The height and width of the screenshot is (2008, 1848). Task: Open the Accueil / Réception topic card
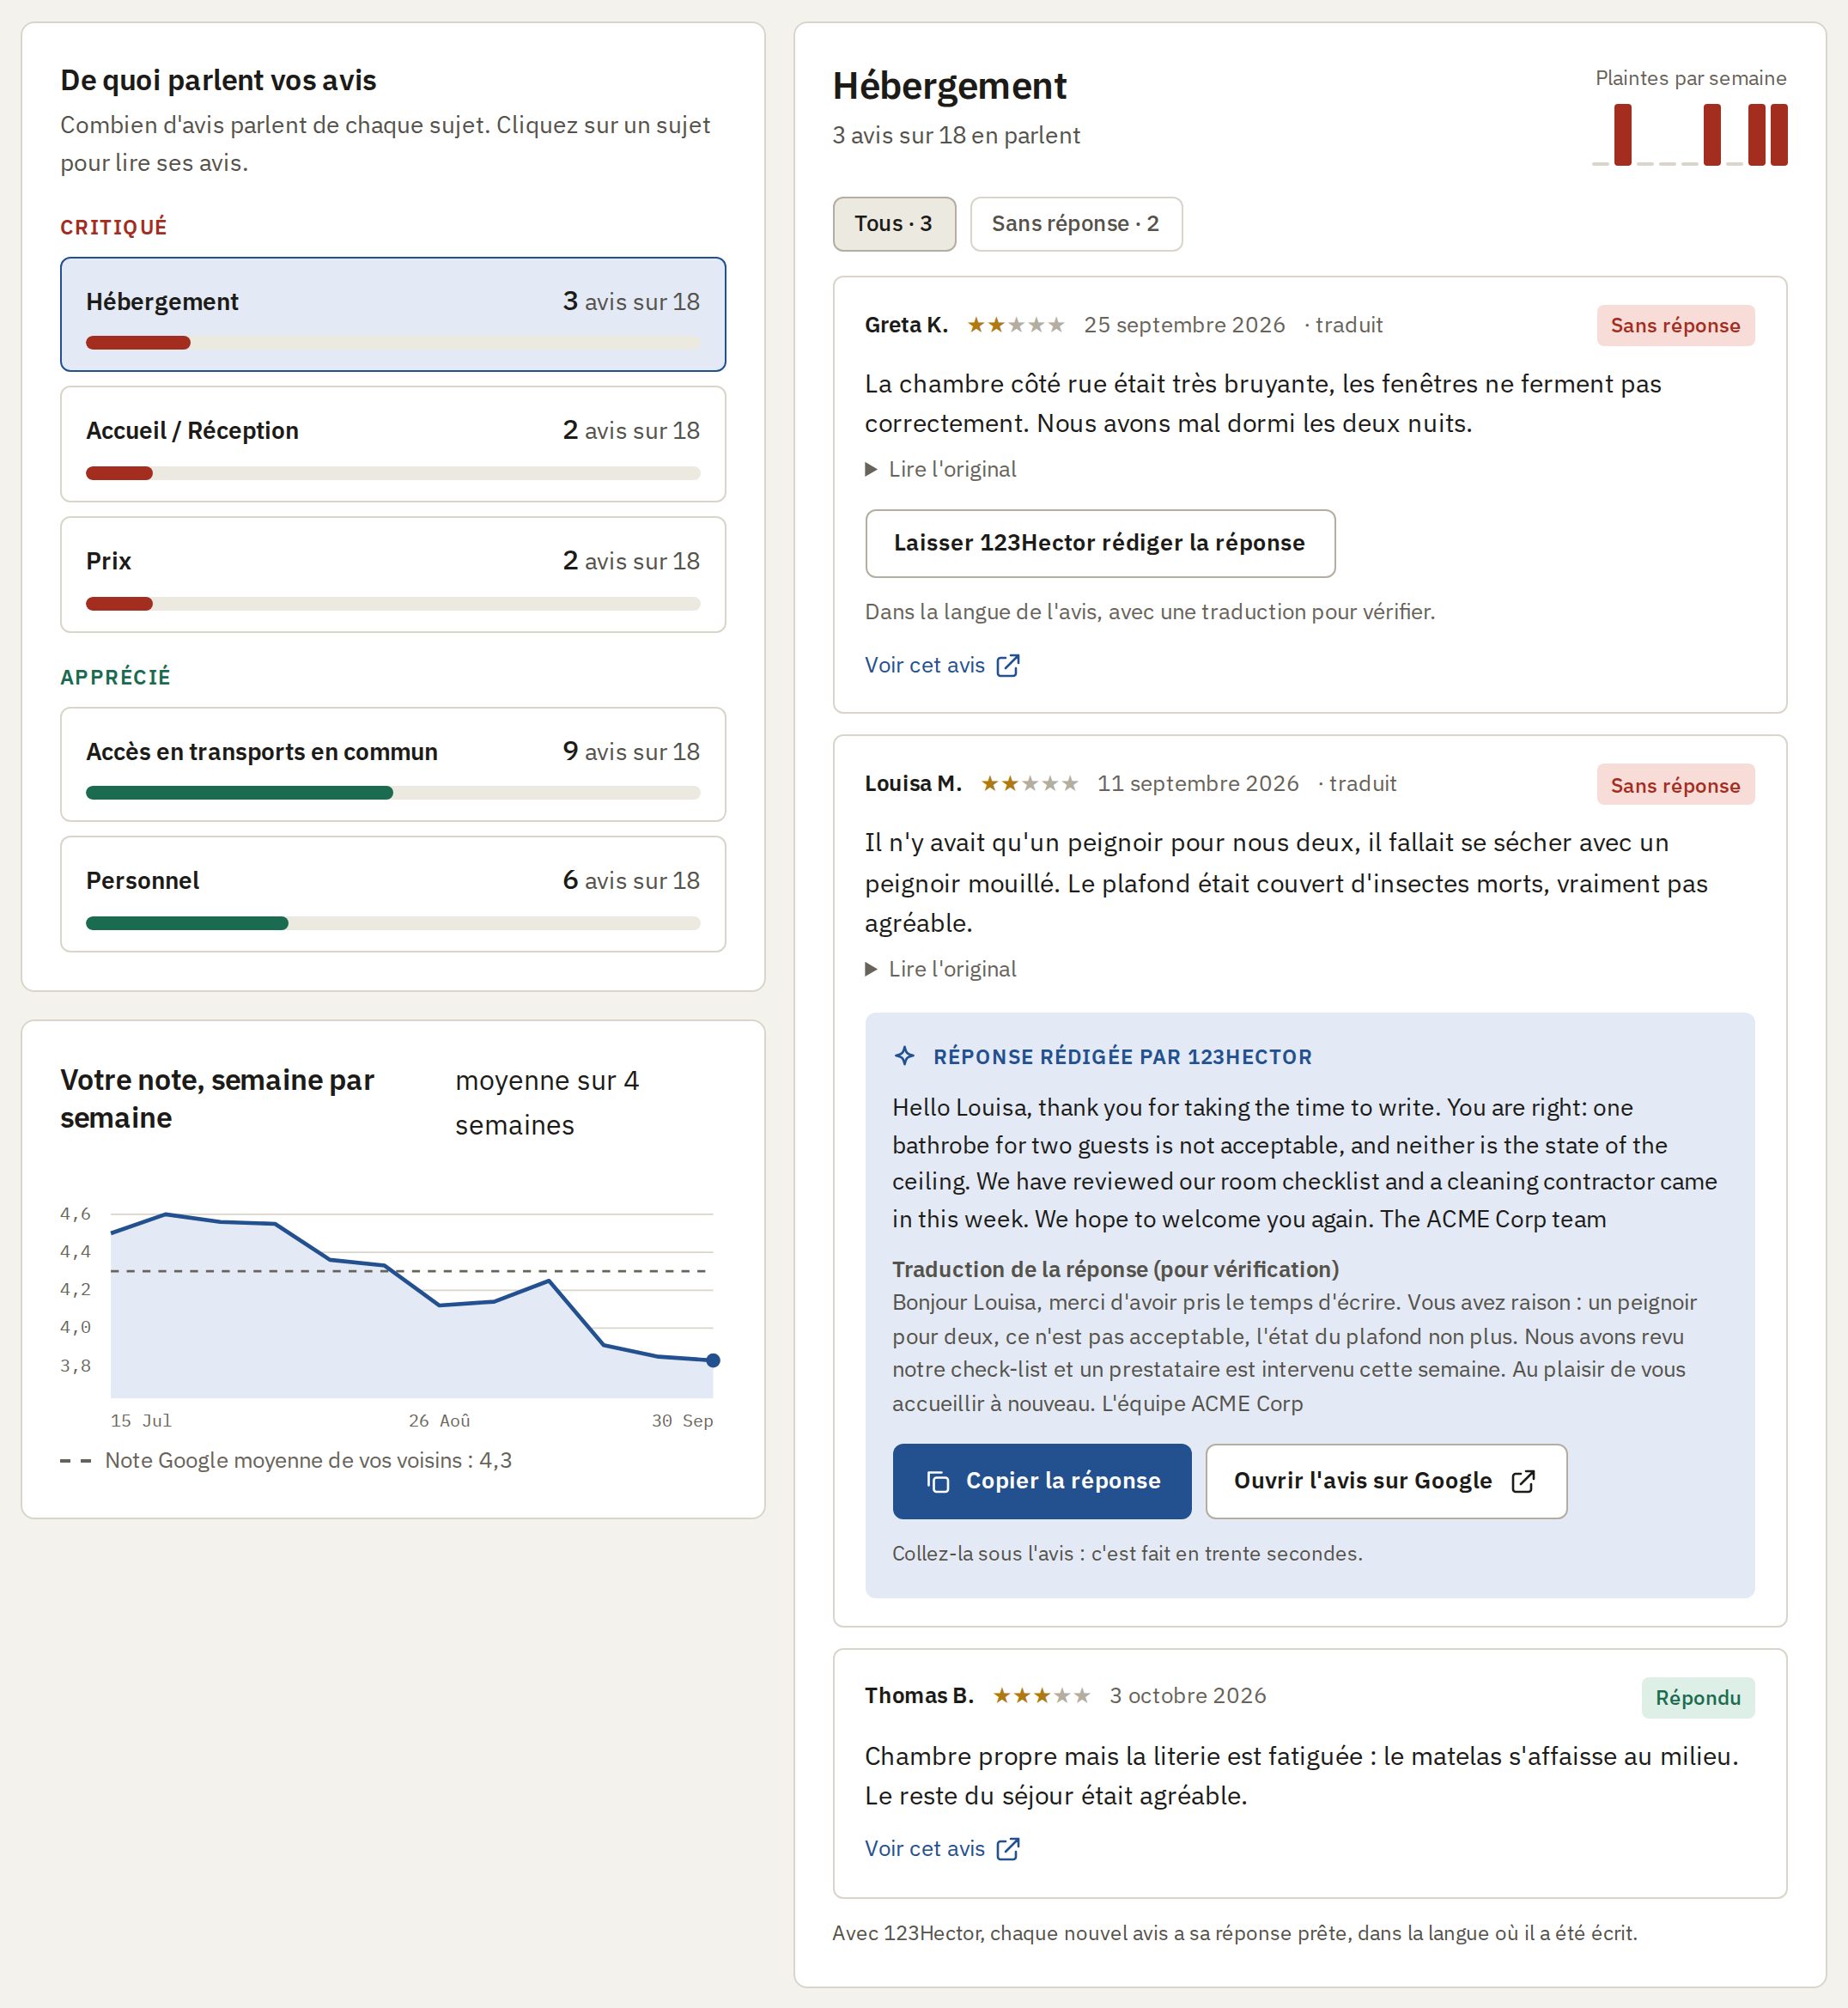[393, 444]
